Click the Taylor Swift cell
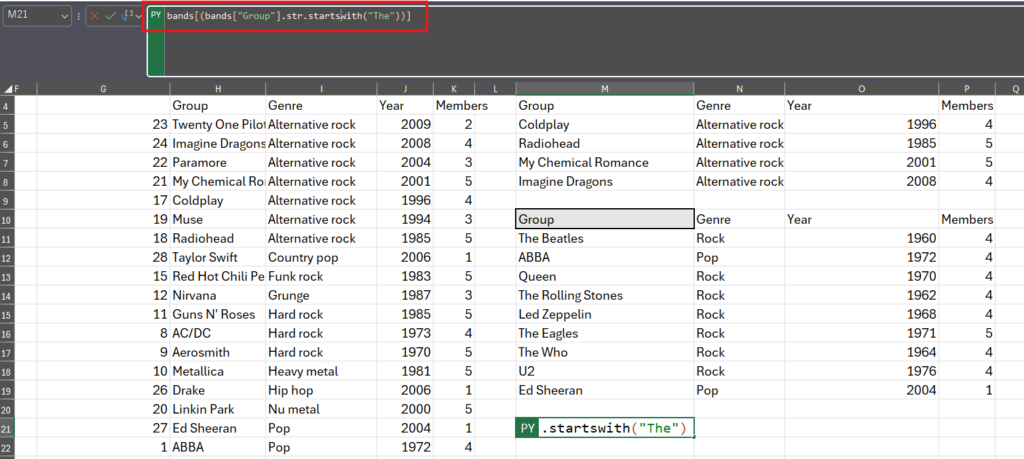Screen dimensions: 1024x459 click(x=217, y=257)
